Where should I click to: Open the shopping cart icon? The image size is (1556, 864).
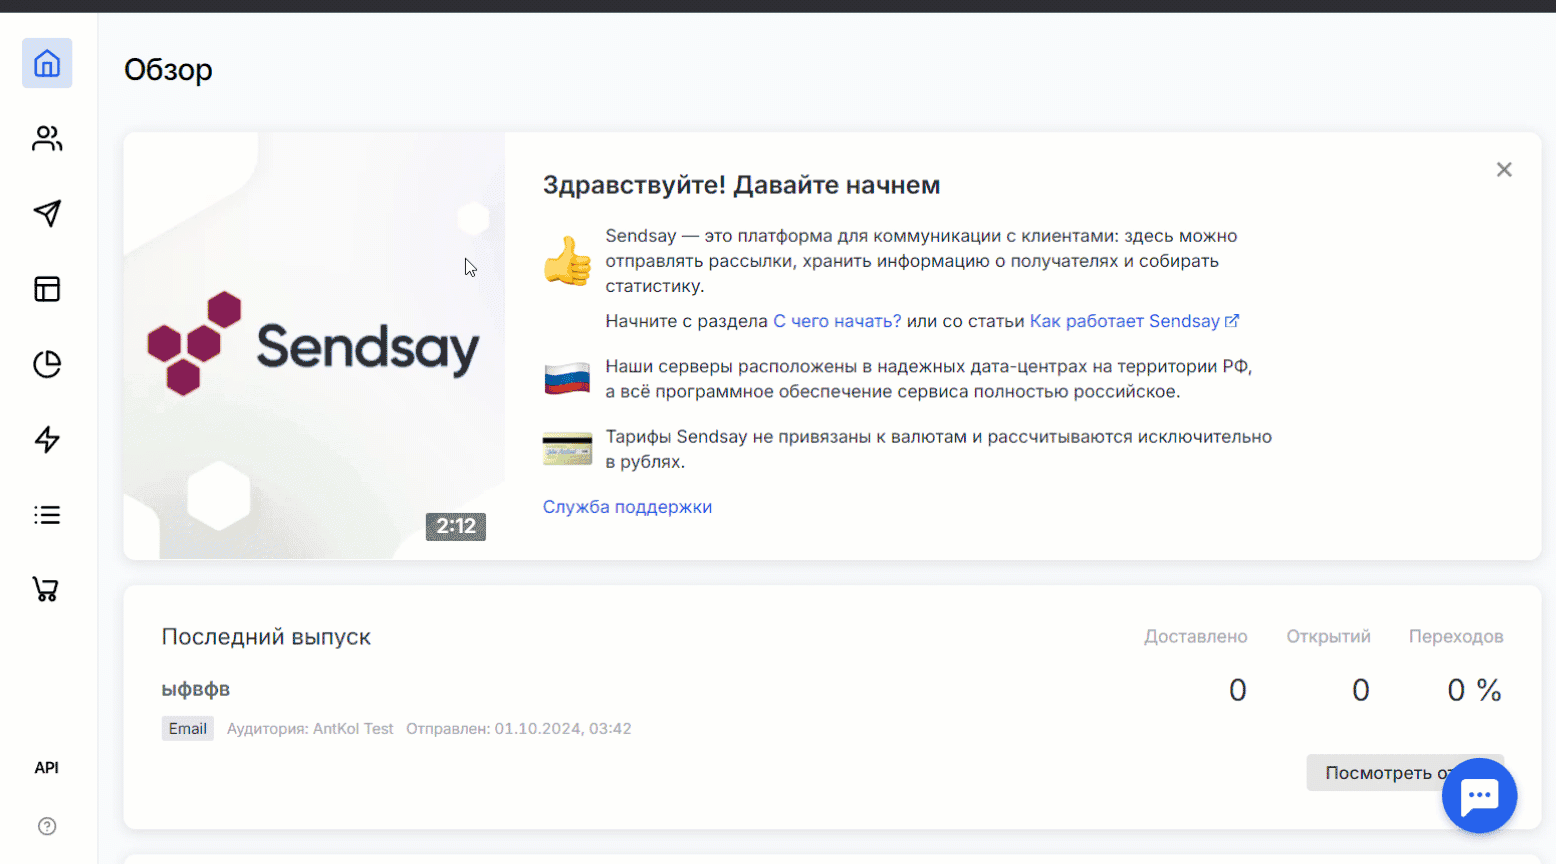47,590
